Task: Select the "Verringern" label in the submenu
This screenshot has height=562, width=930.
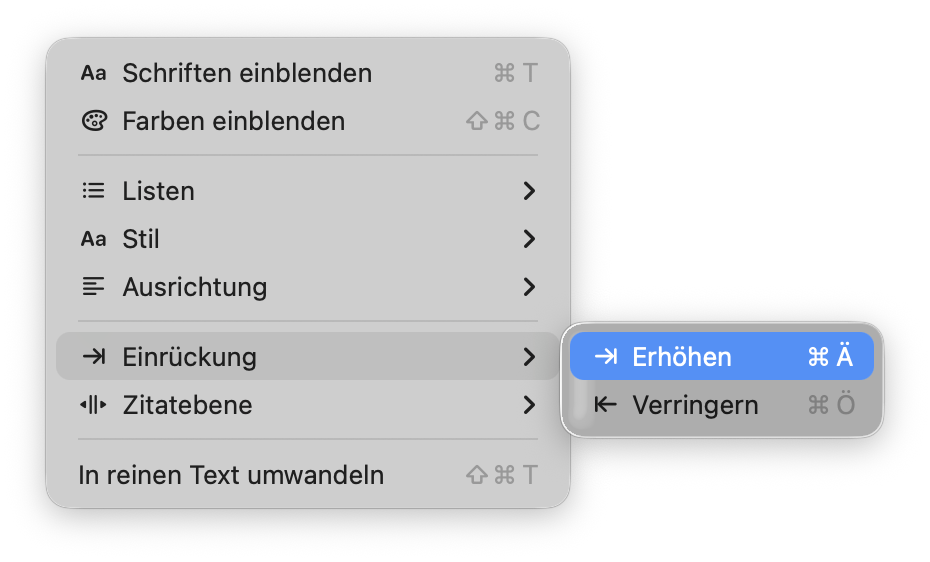Action: [x=695, y=405]
